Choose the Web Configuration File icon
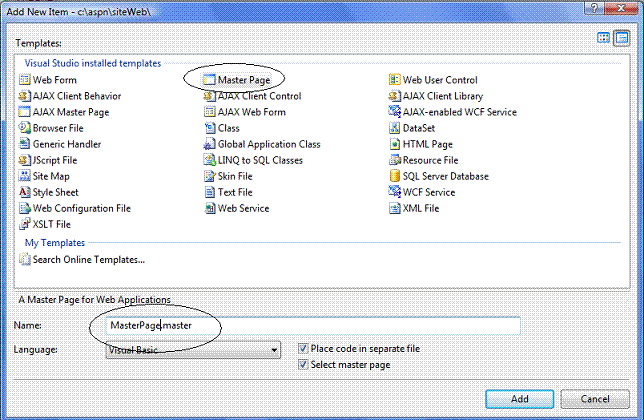 25,208
